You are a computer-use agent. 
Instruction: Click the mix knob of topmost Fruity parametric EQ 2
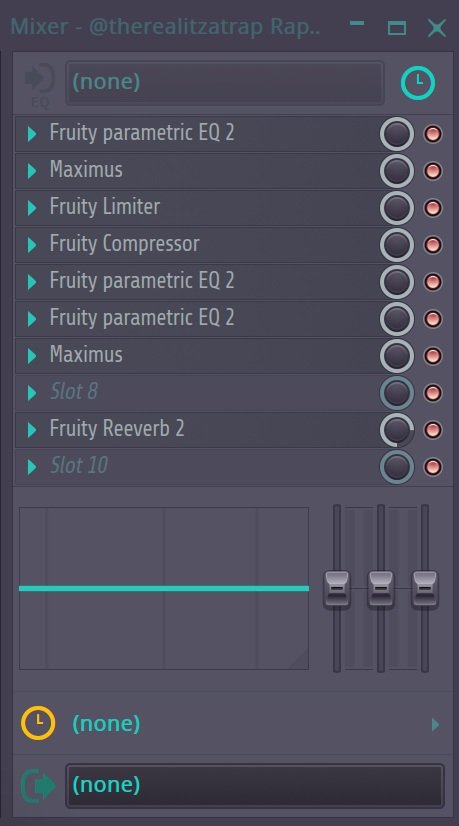pos(397,134)
